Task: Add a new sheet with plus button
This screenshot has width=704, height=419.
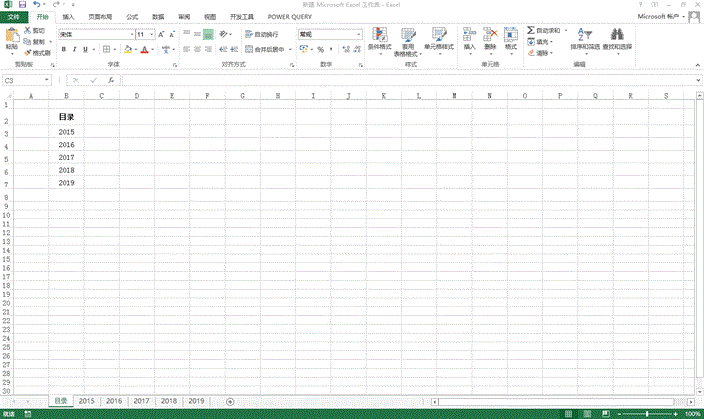Action: (x=230, y=400)
